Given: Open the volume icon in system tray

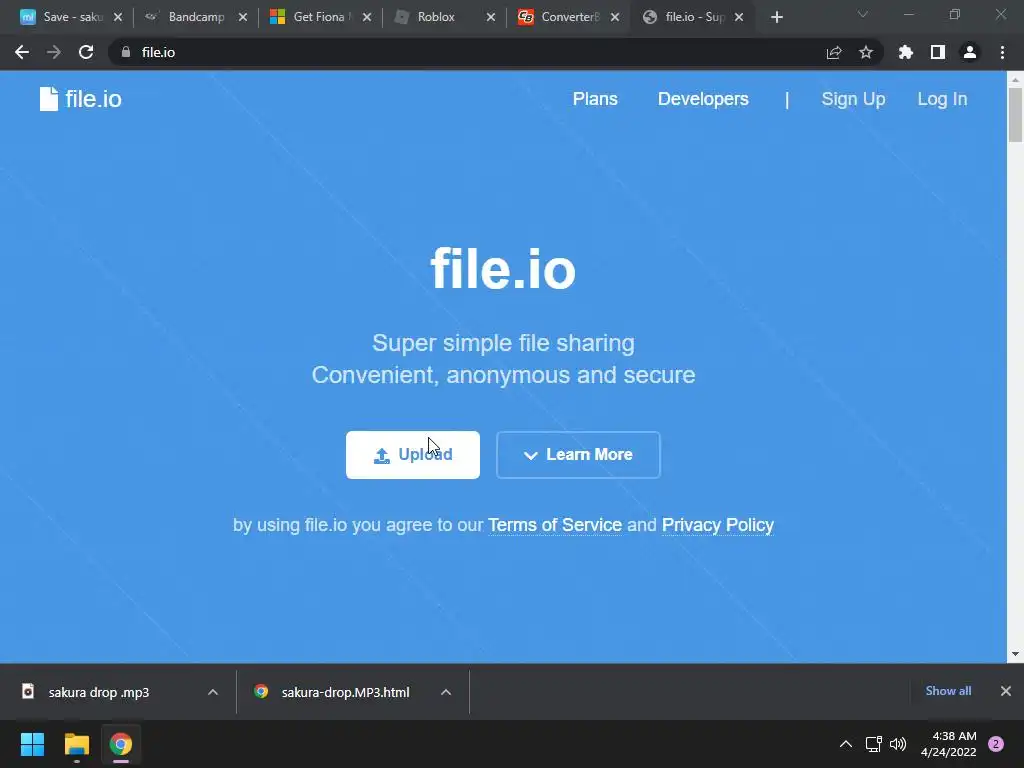Looking at the screenshot, I should 899,744.
